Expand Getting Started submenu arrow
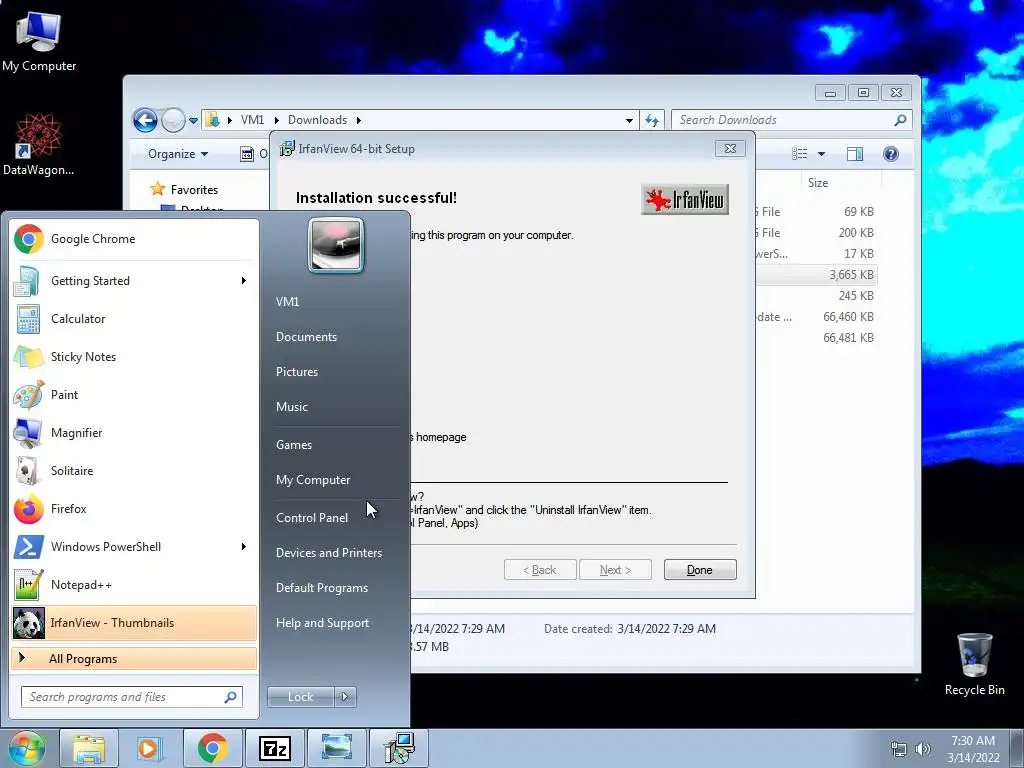The height and width of the screenshot is (768, 1024). click(x=244, y=281)
